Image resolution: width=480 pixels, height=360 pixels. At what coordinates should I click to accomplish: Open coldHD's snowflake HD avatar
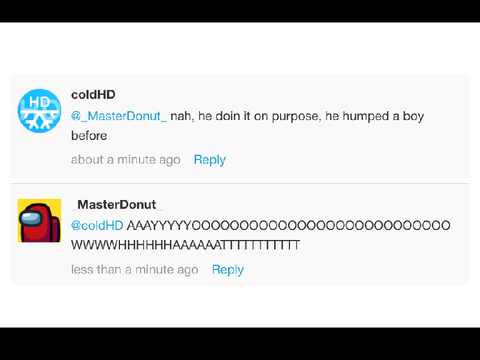tap(39, 111)
